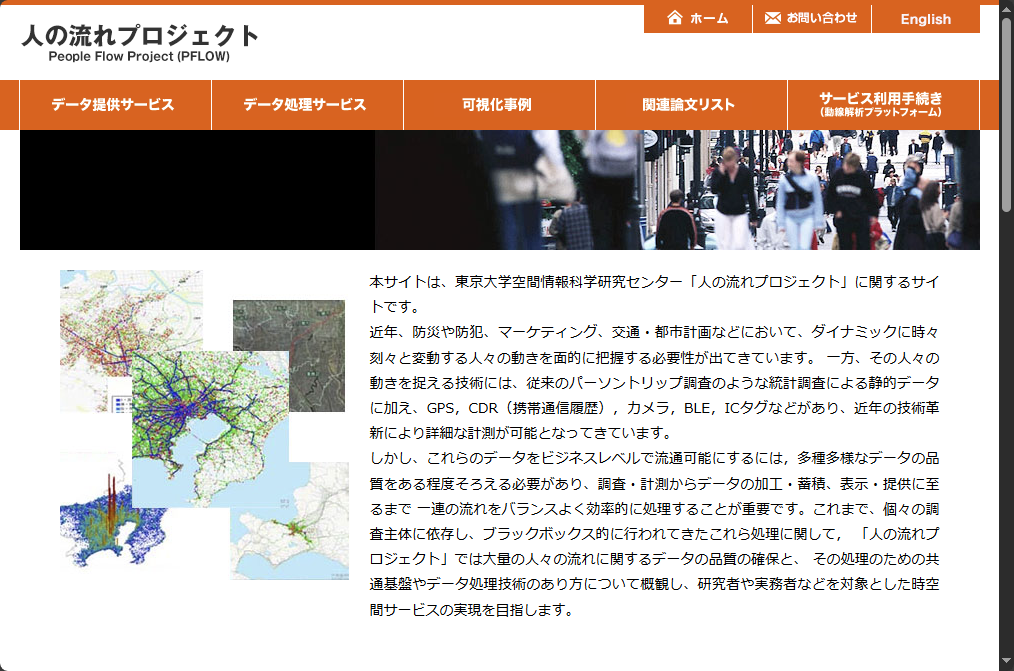Click the scrollbar up arrow
This screenshot has height=671, width=1014.
click(x=1005, y=8)
